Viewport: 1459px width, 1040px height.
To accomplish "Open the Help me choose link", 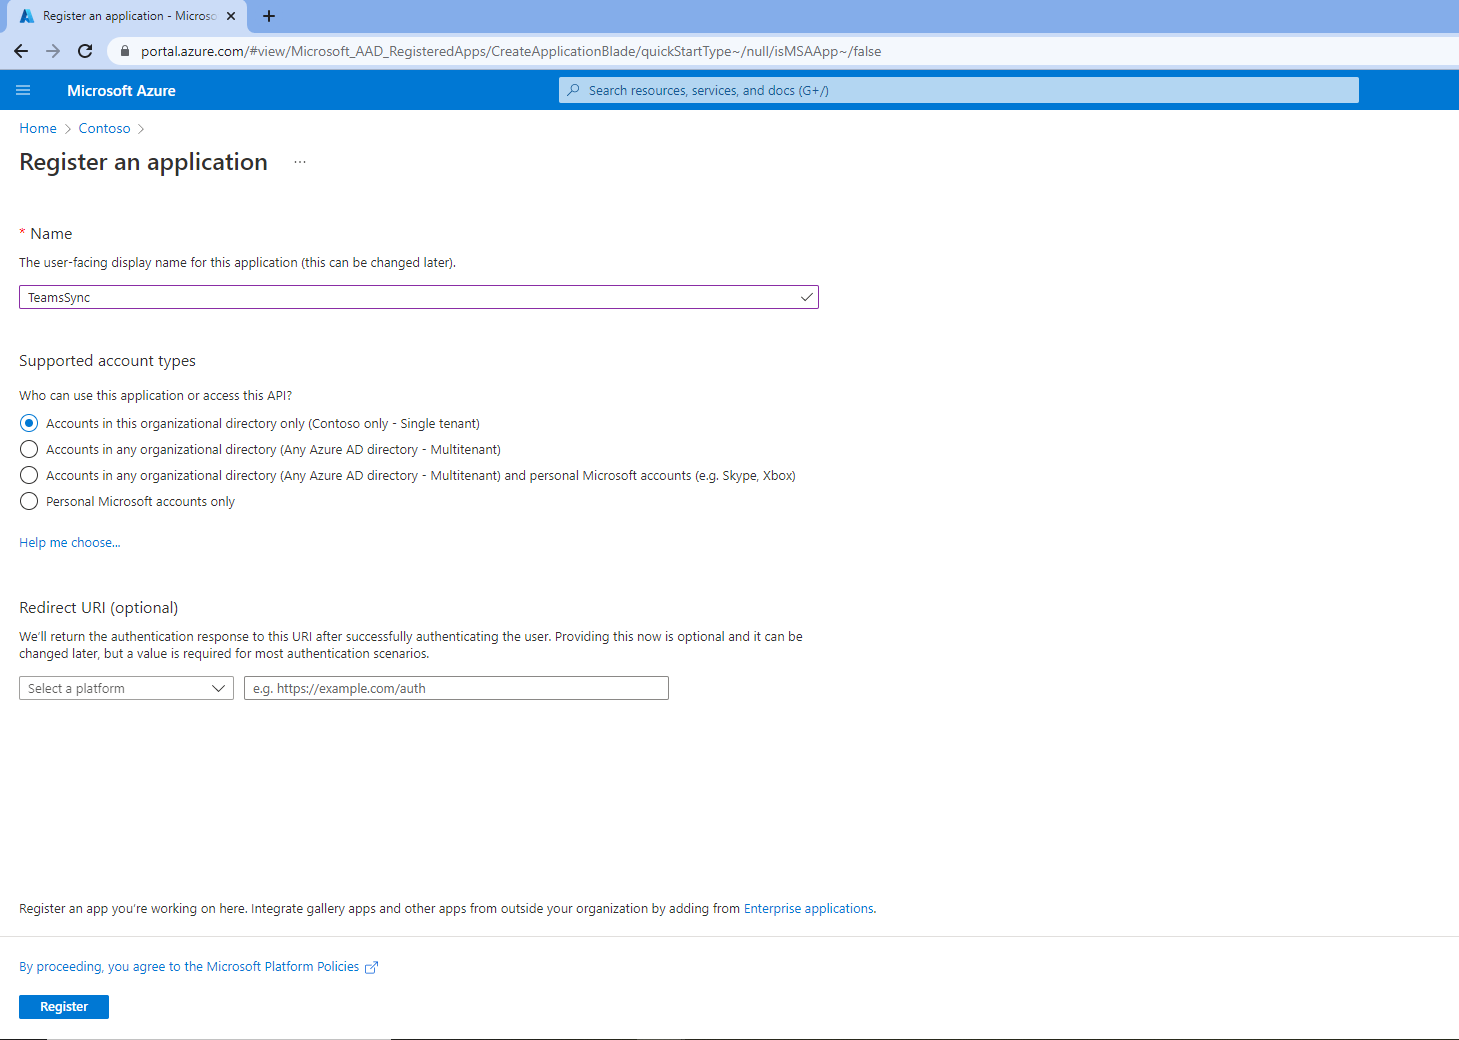I will tap(69, 542).
